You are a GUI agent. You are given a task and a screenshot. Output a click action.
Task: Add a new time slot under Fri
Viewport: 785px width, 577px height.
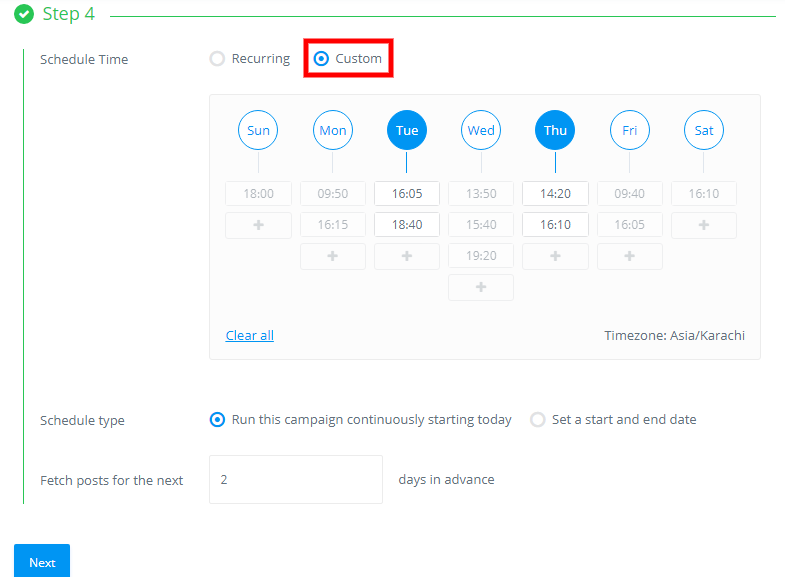629,256
